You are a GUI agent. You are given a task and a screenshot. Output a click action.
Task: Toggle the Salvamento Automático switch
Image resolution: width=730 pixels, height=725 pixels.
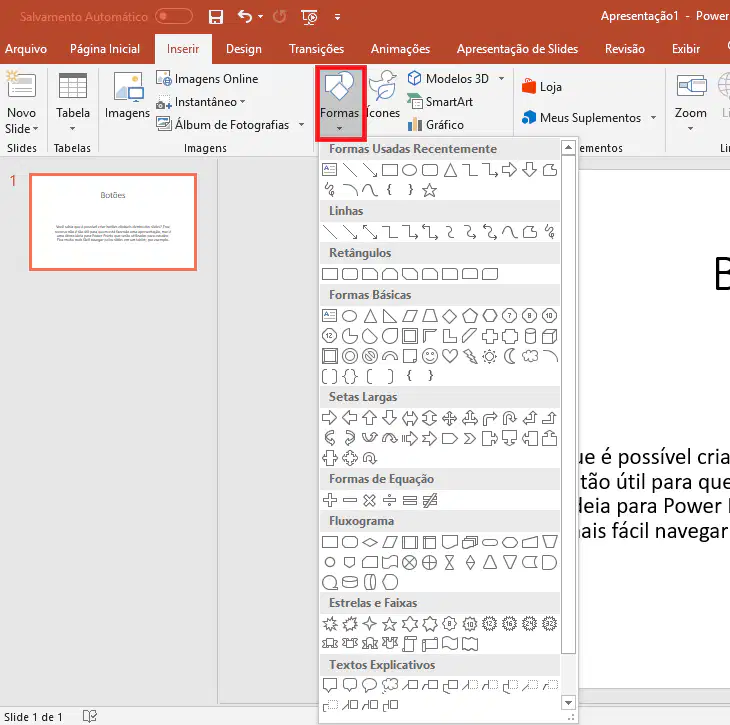174,16
